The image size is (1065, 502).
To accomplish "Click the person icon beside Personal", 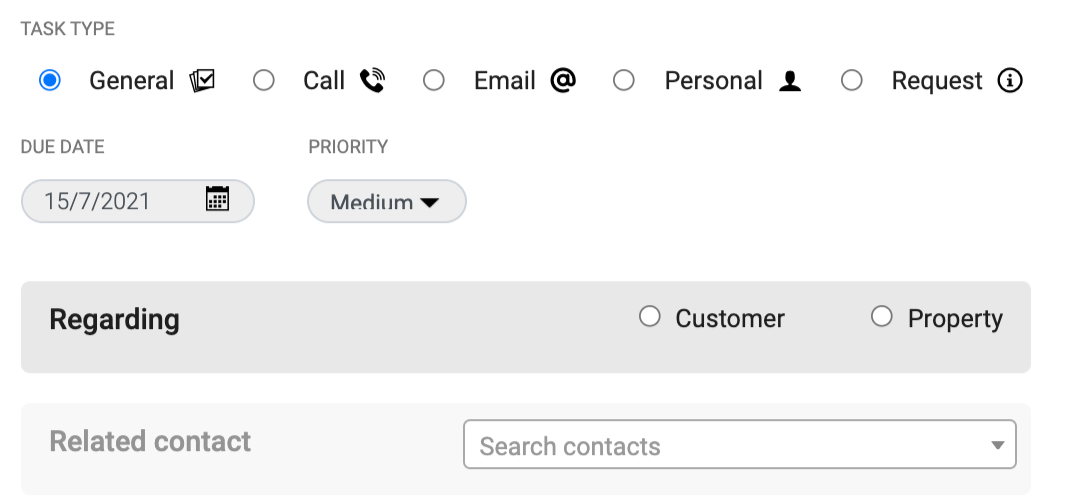I will point(790,82).
